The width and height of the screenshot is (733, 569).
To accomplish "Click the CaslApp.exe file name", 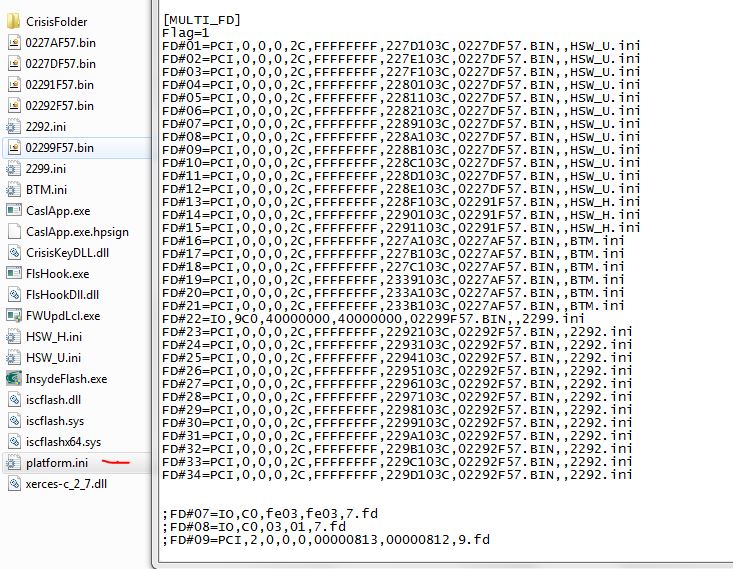I will tap(58, 211).
